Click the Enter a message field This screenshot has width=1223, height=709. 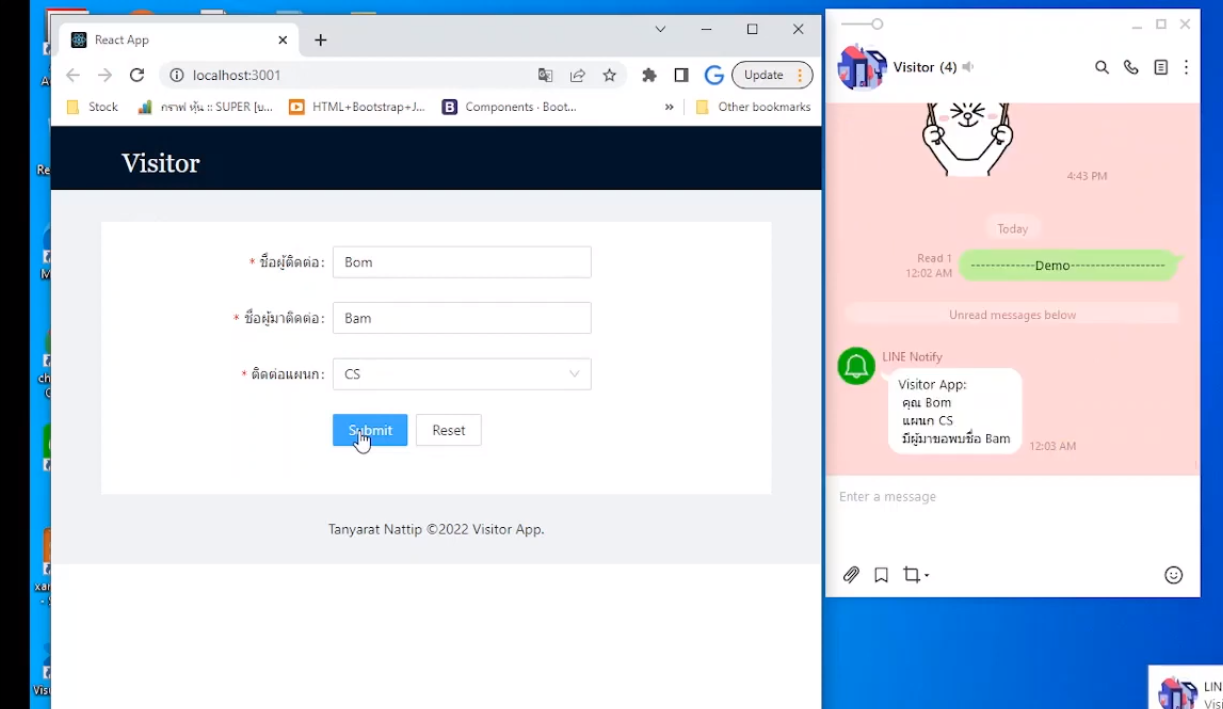(1010, 497)
